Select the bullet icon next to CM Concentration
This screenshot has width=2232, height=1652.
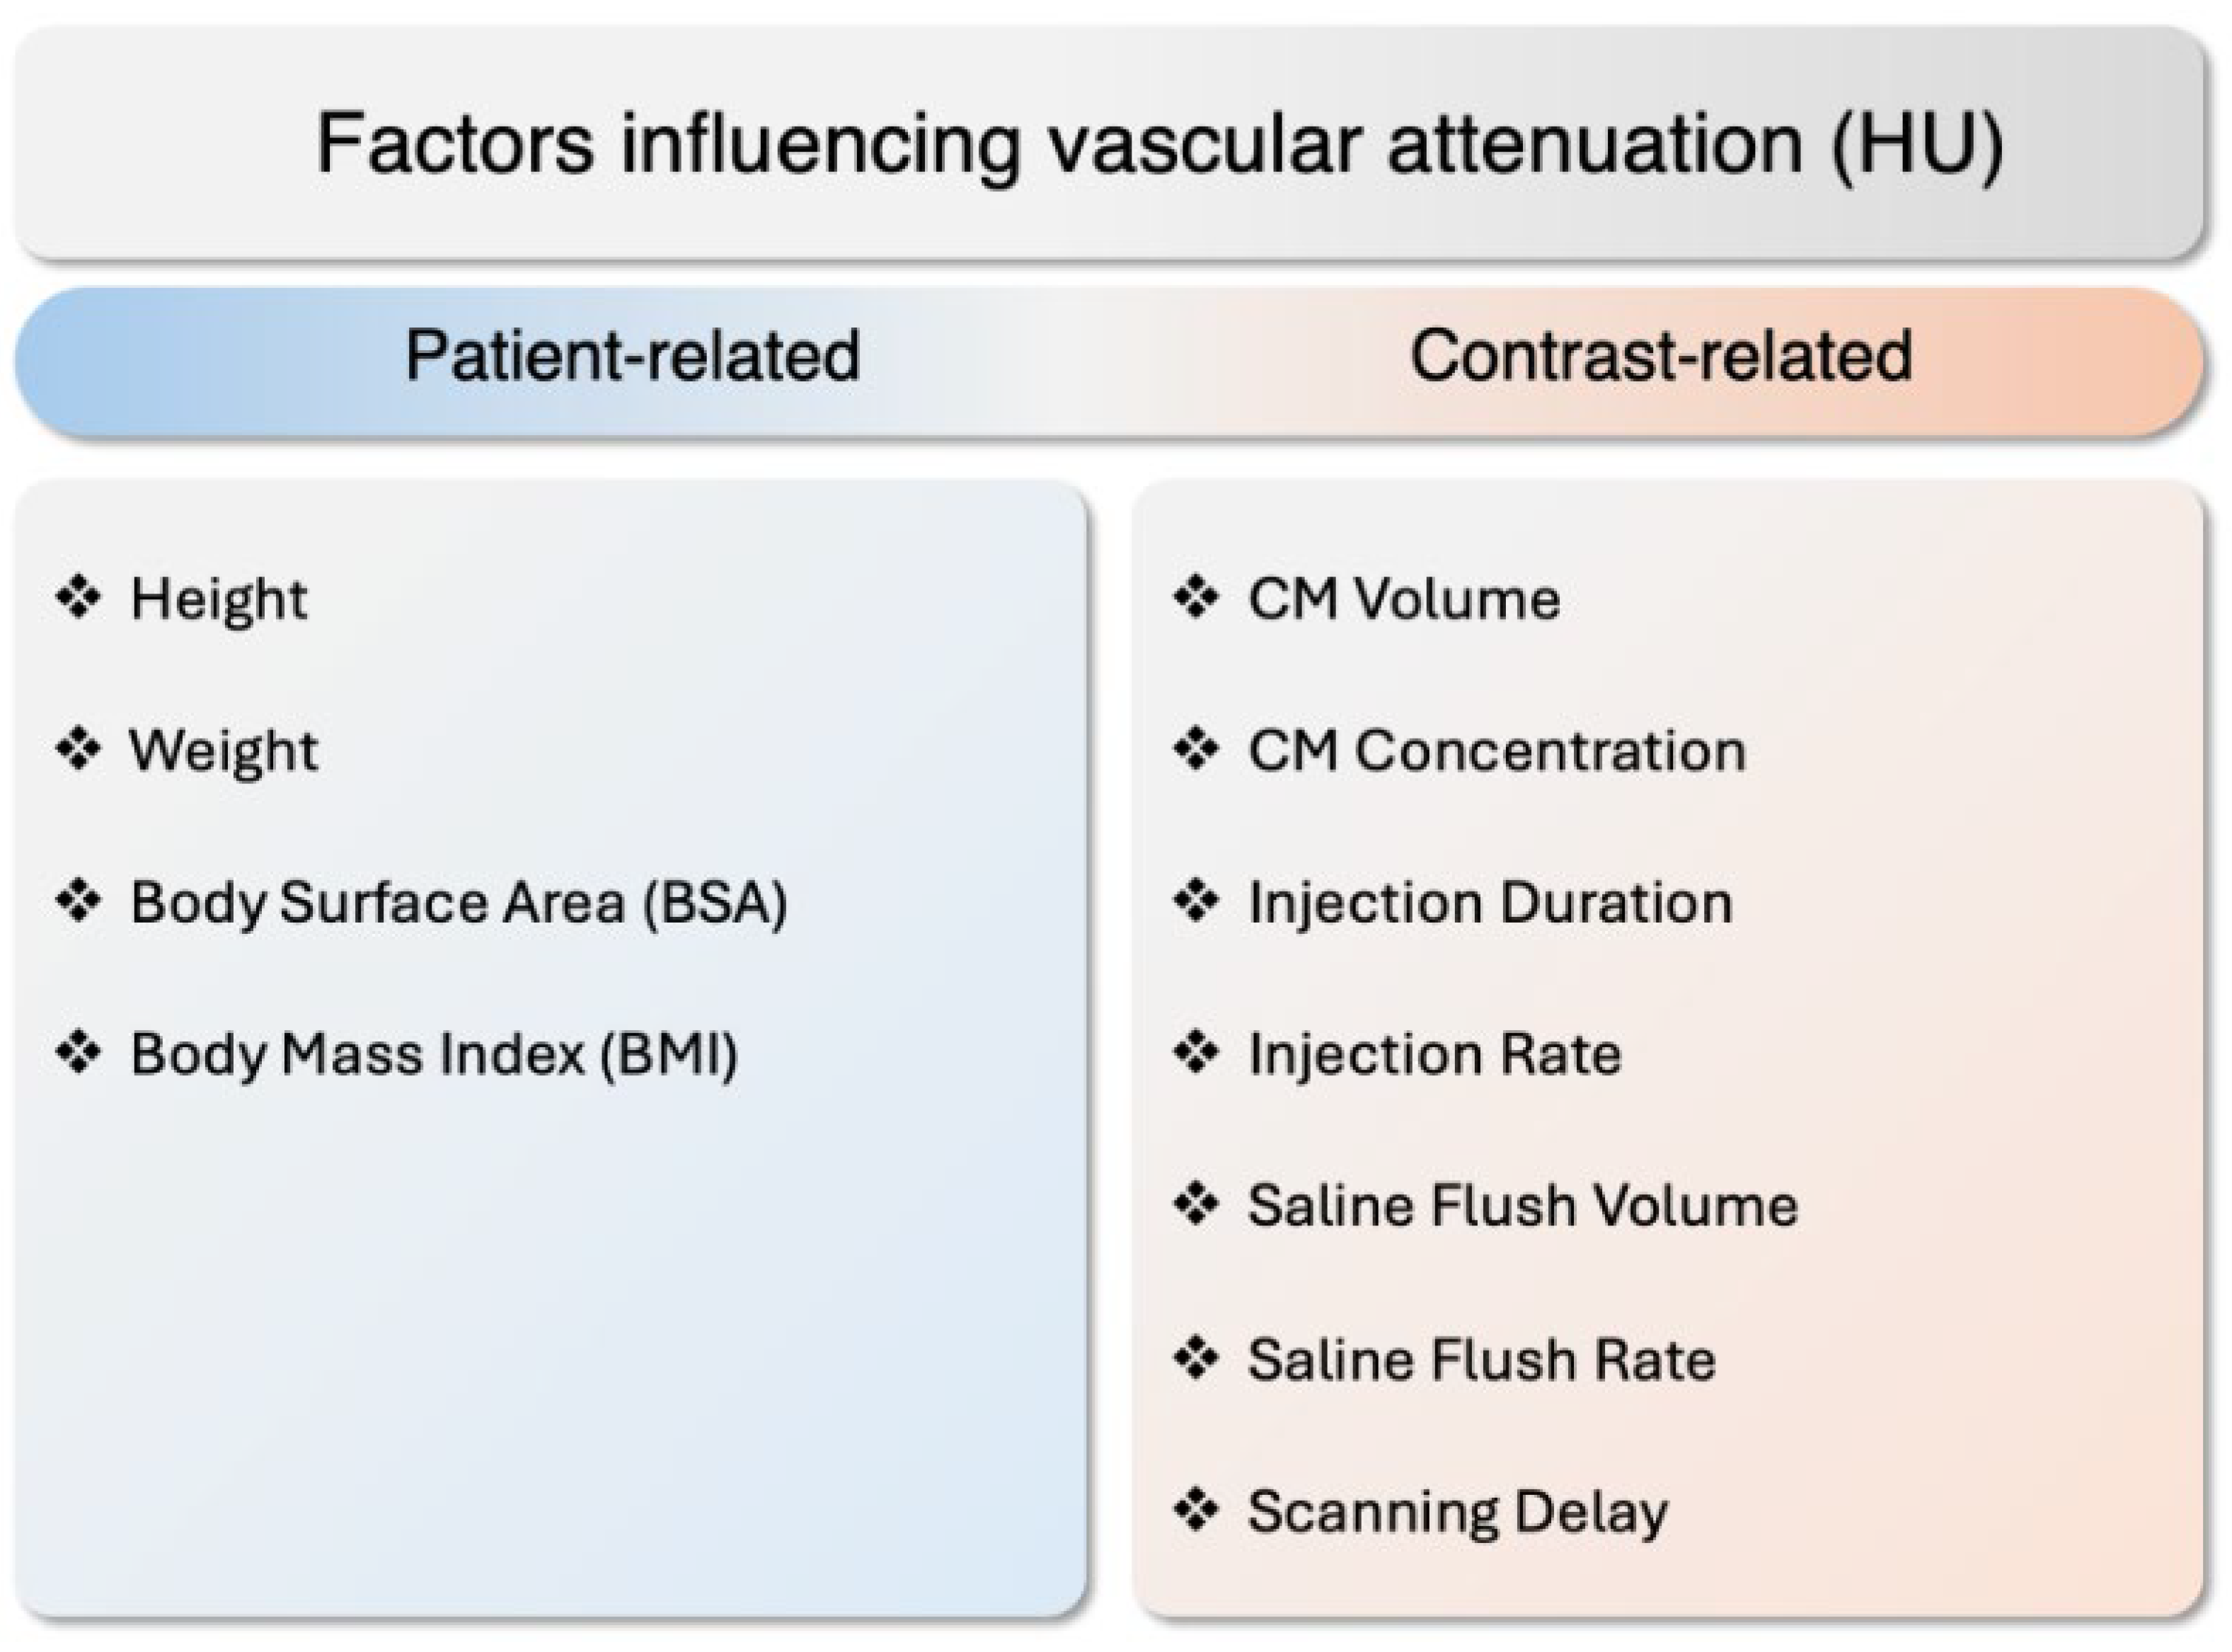pos(1196,749)
